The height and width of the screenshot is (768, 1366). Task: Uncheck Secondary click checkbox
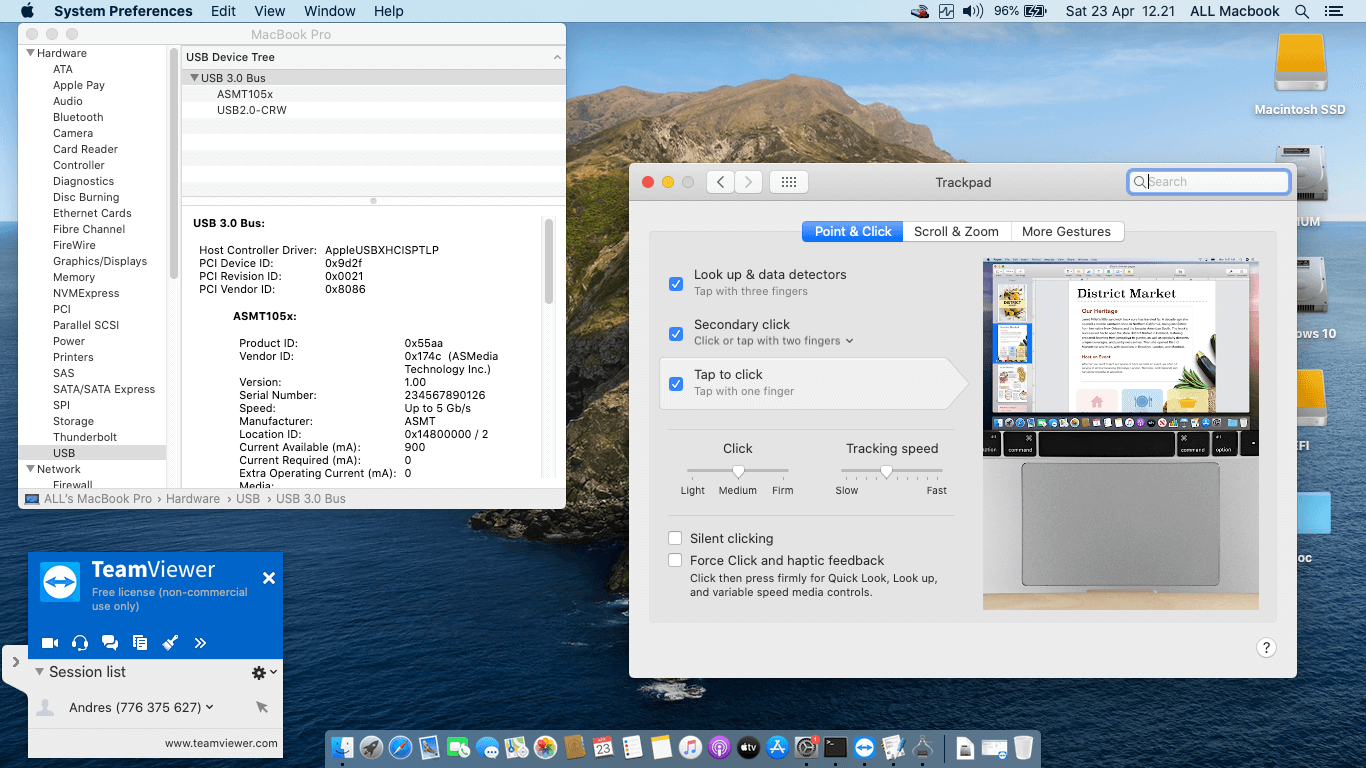click(x=676, y=333)
